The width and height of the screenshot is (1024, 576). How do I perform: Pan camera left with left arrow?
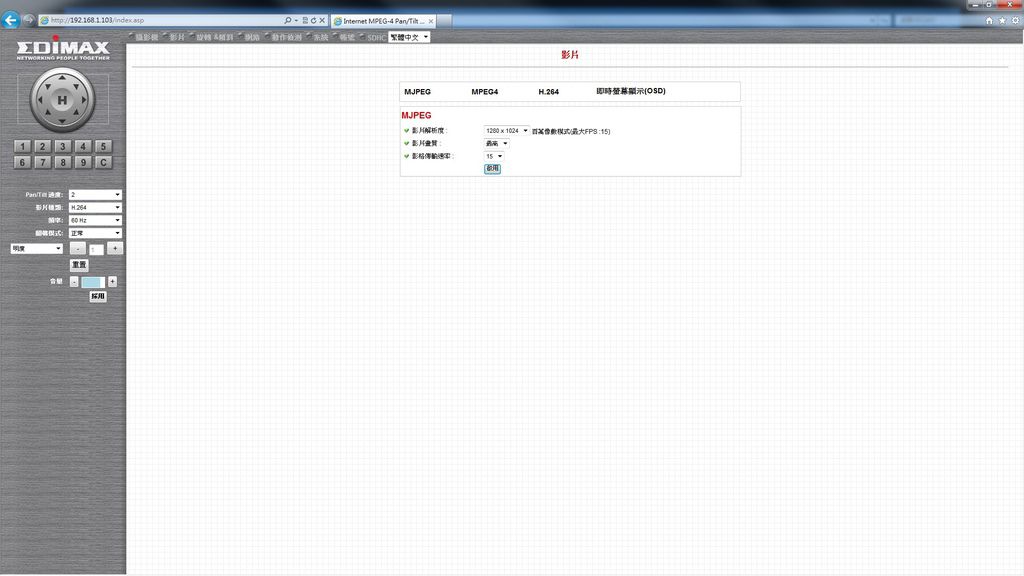pos(40,100)
